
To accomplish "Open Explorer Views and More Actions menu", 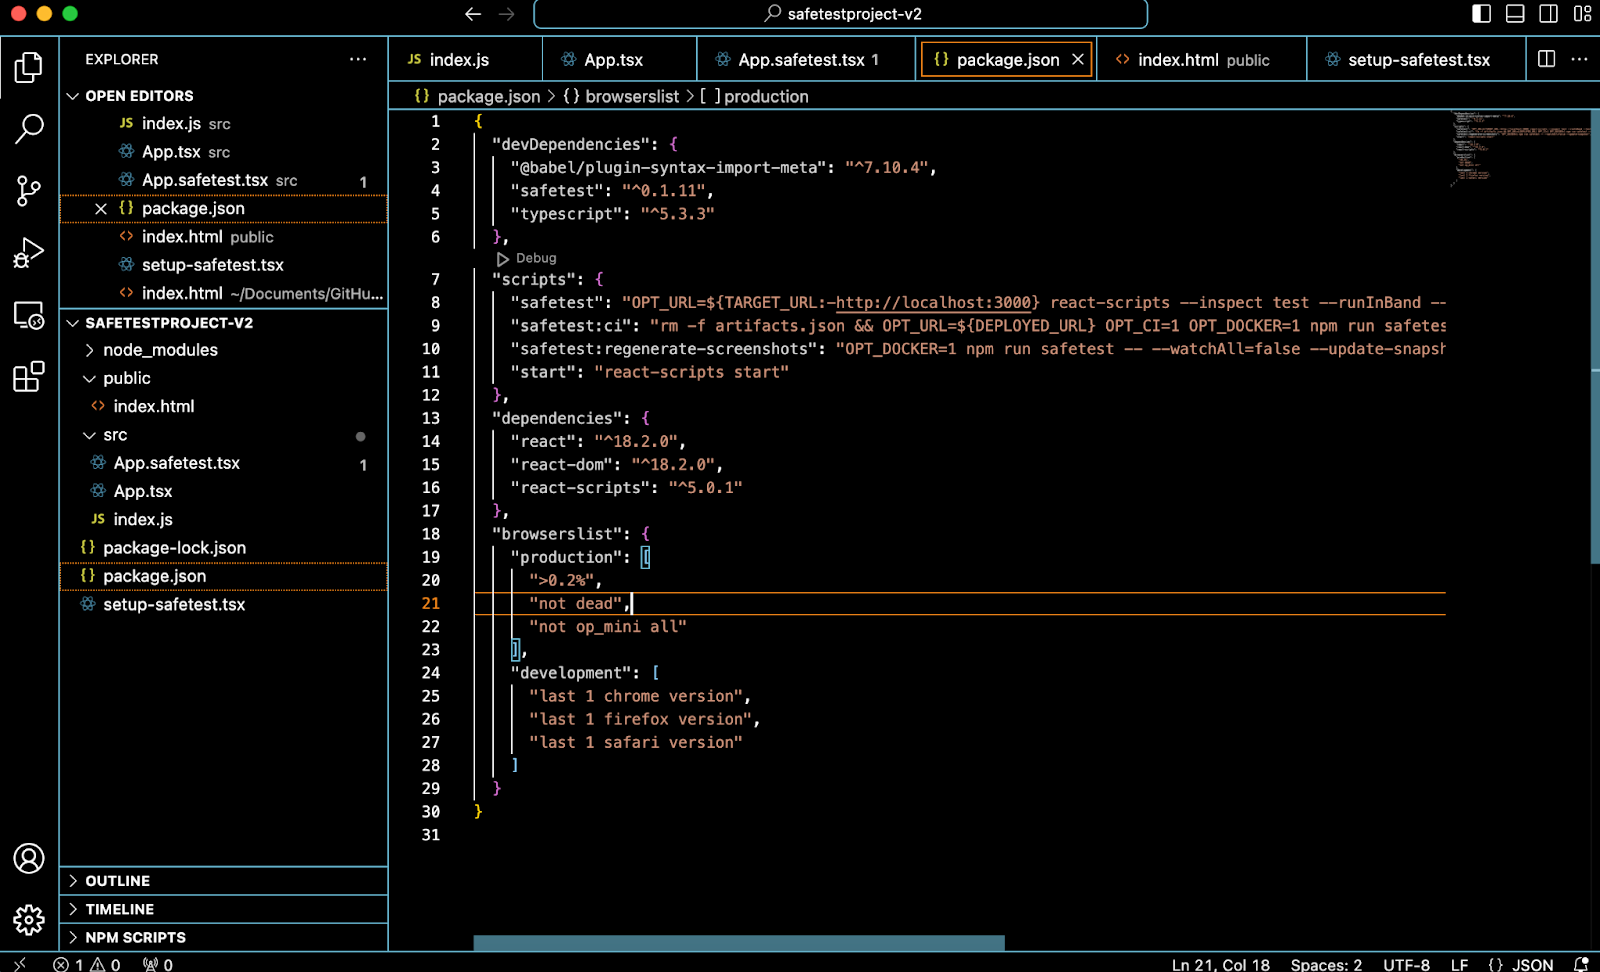I will coord(358,59).
